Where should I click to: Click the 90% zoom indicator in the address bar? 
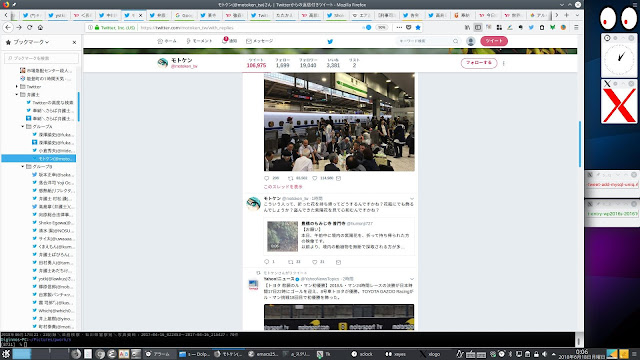tap(382, 28)
